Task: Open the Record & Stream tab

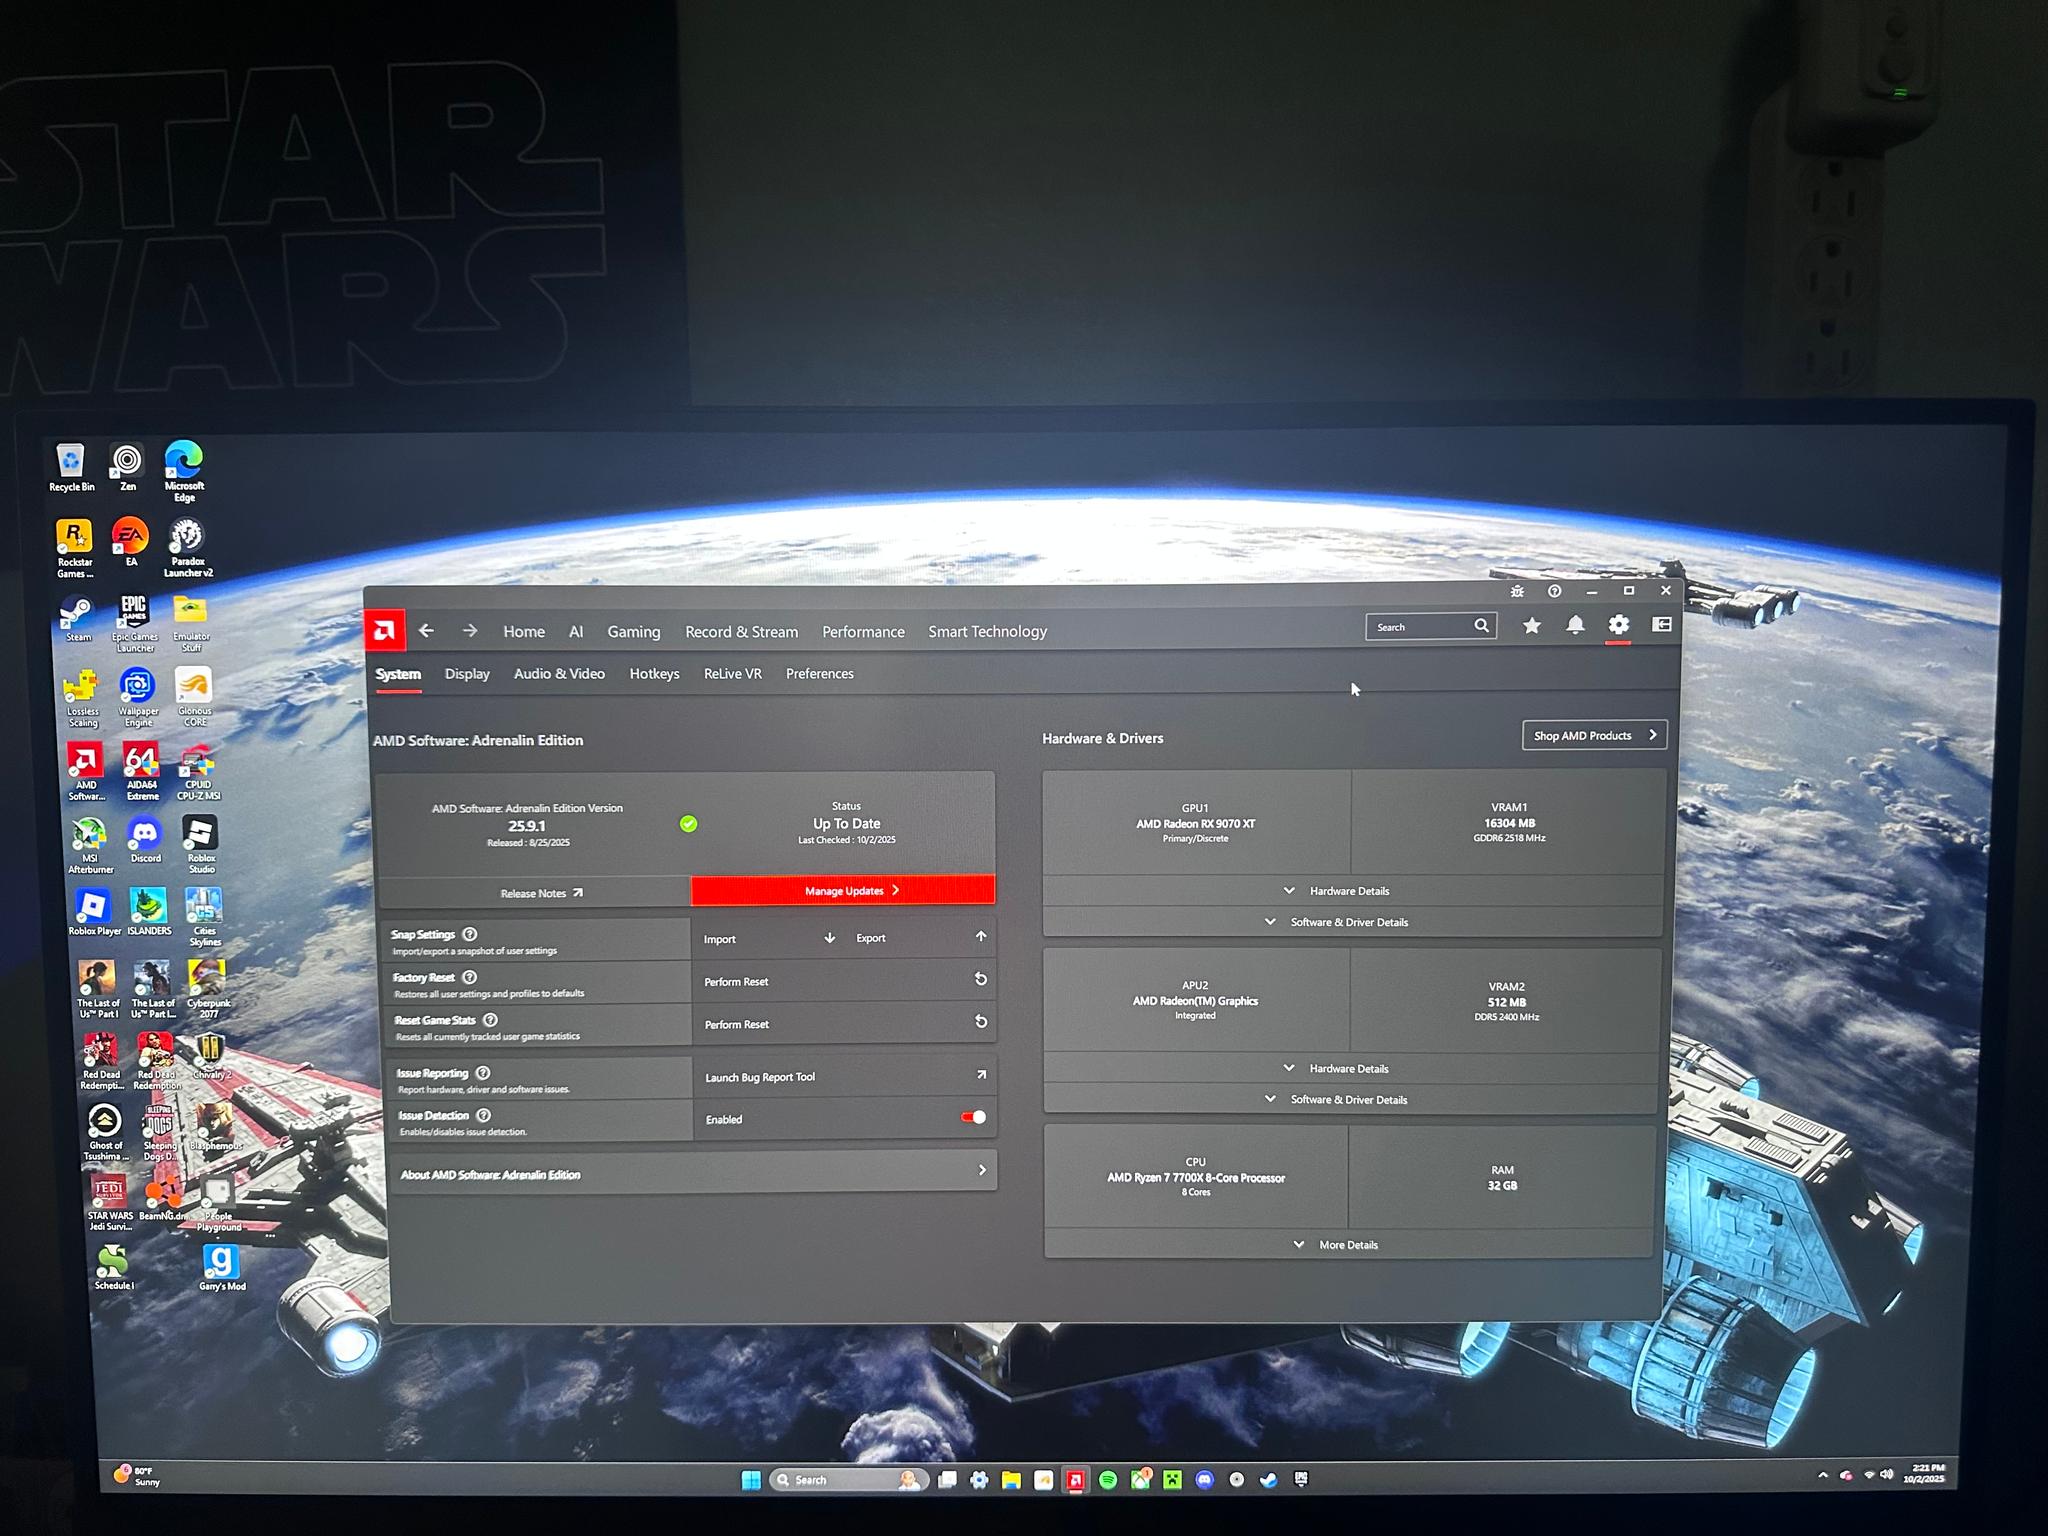Action: pyautogui.click(x=741, y=631)
